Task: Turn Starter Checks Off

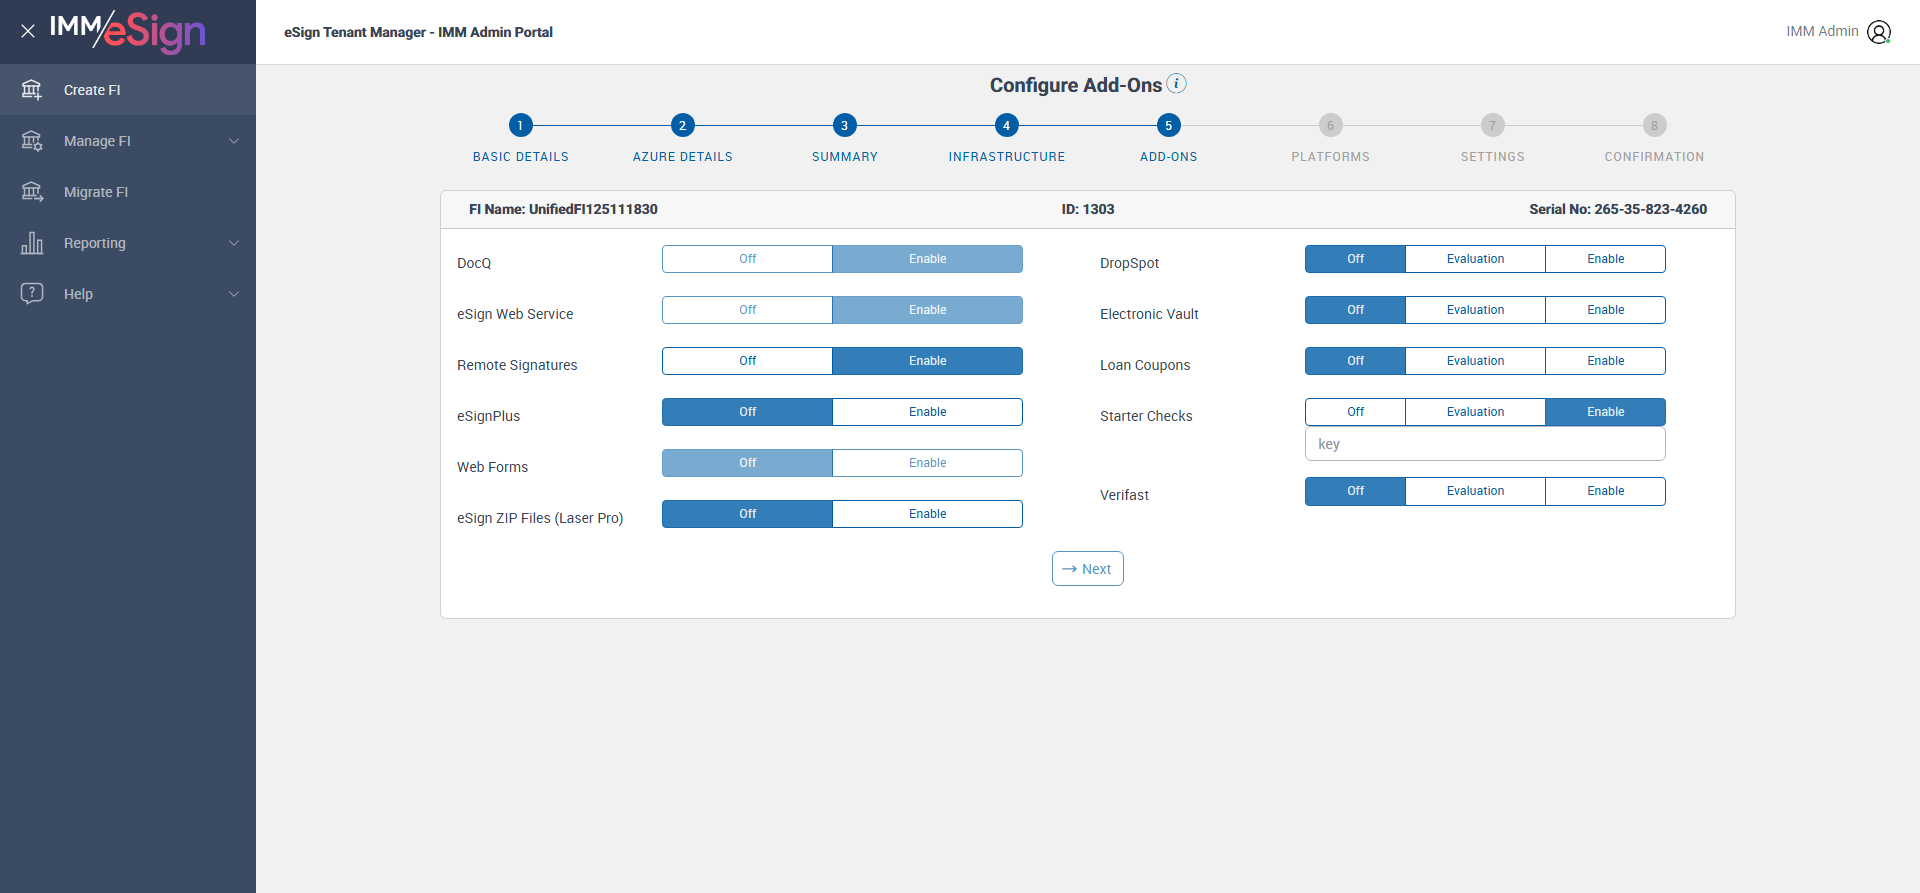Action: [x=1355, y=412]
